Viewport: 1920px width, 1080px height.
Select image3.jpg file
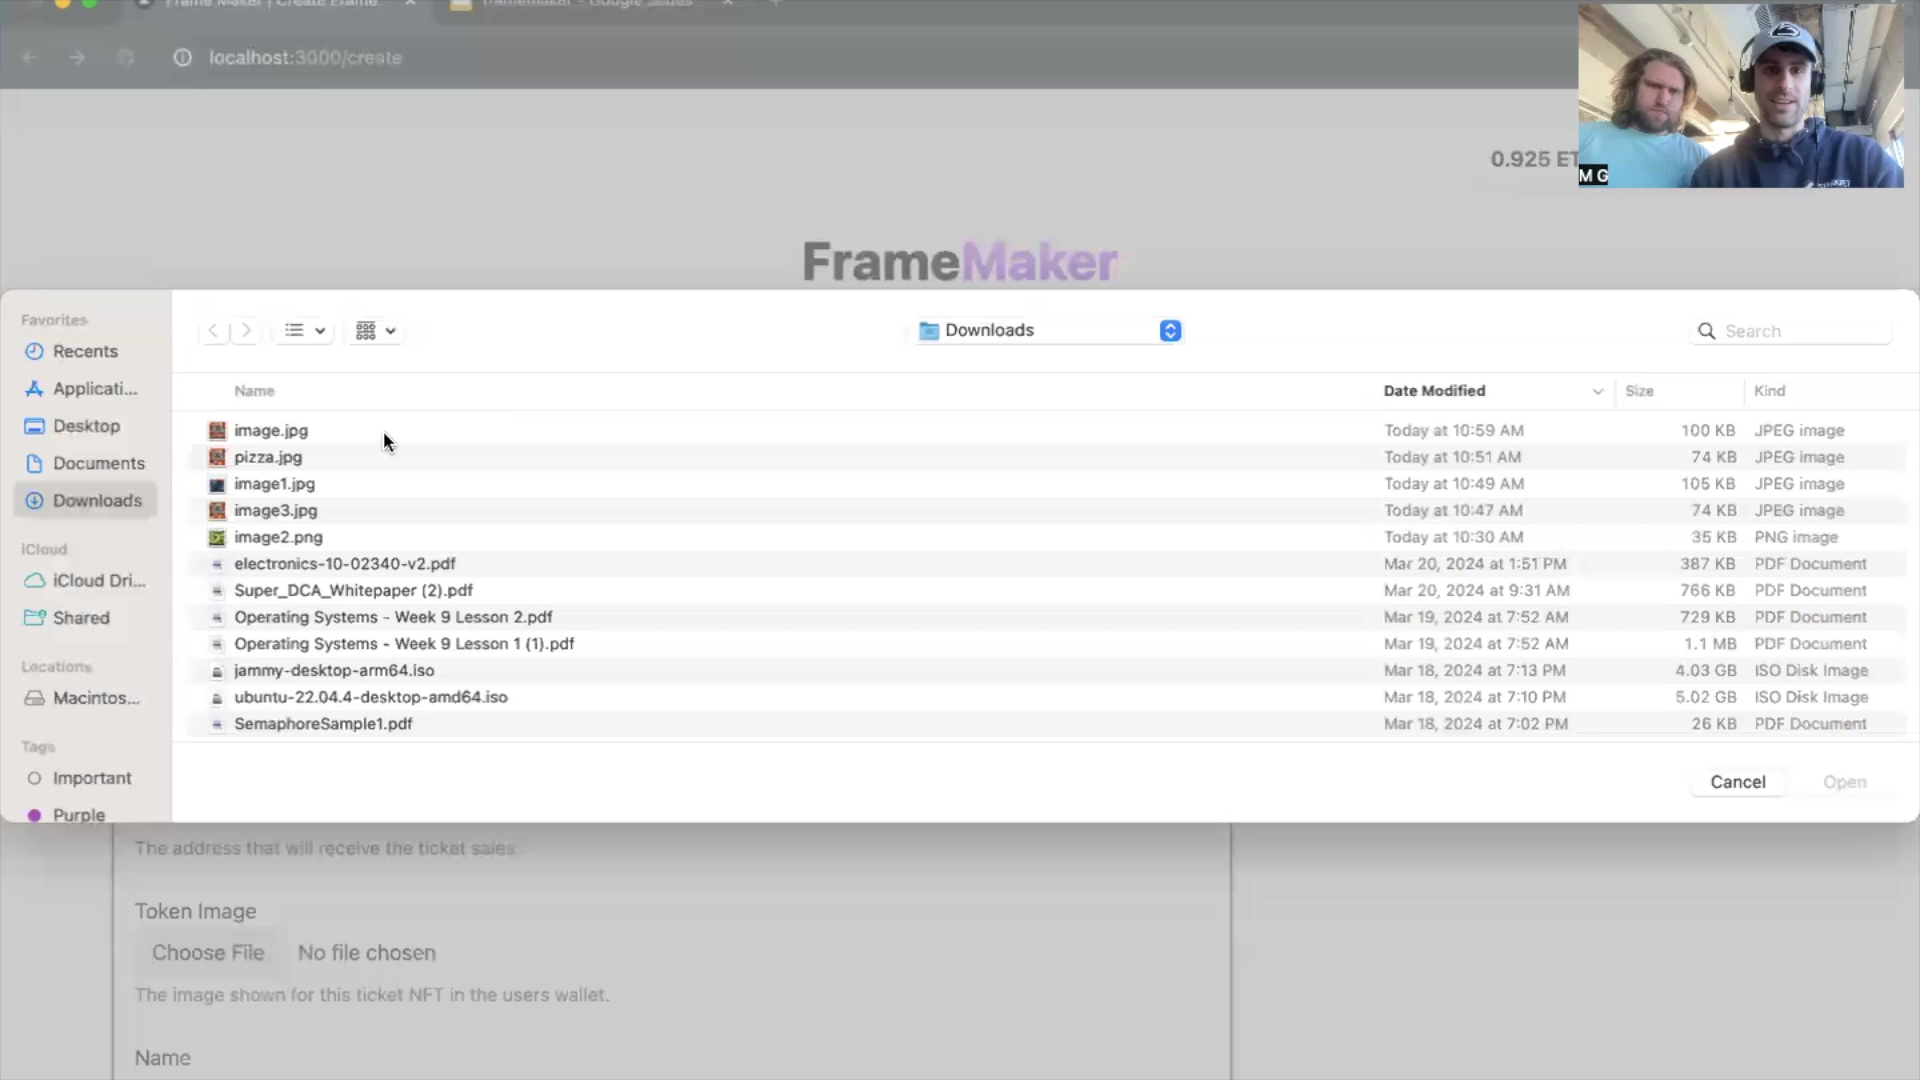(x=1047, y=510)
